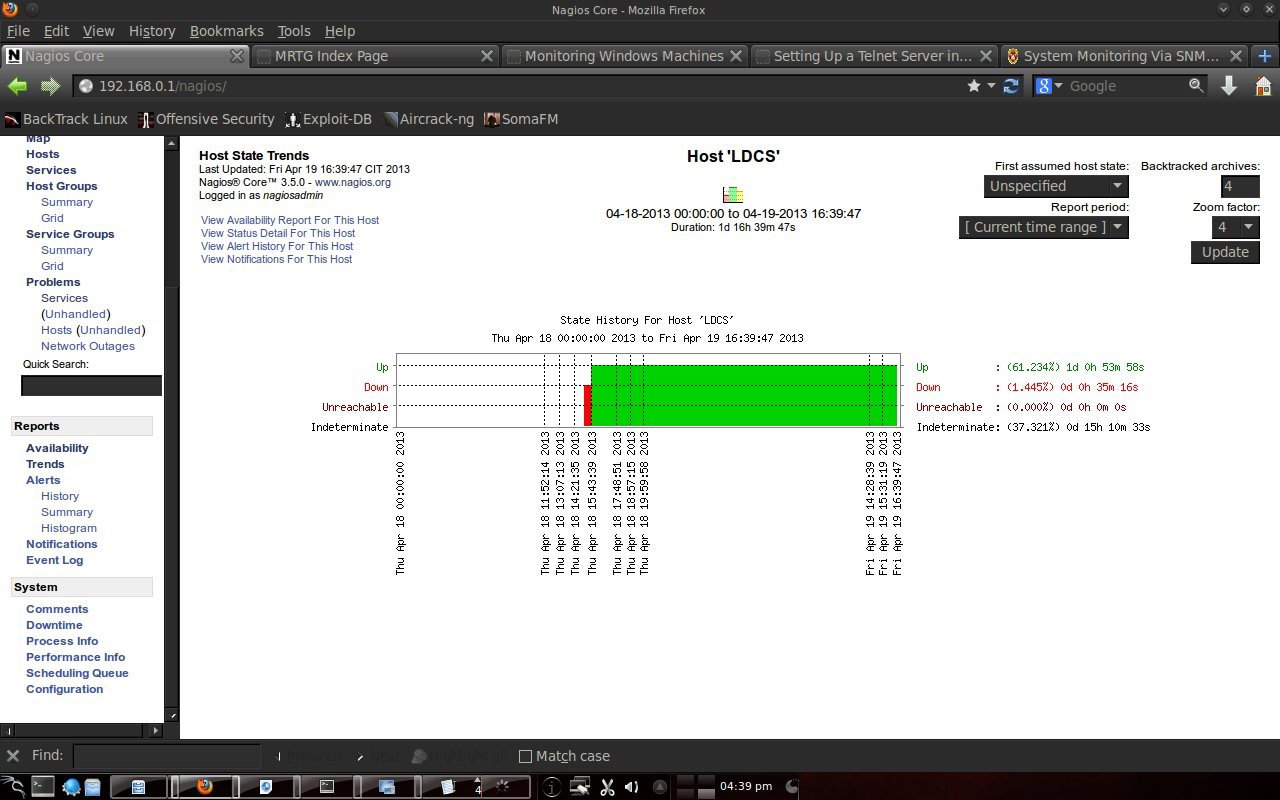
Task: Switch to the MRTG Index Page tab
Action: (374, 56)
